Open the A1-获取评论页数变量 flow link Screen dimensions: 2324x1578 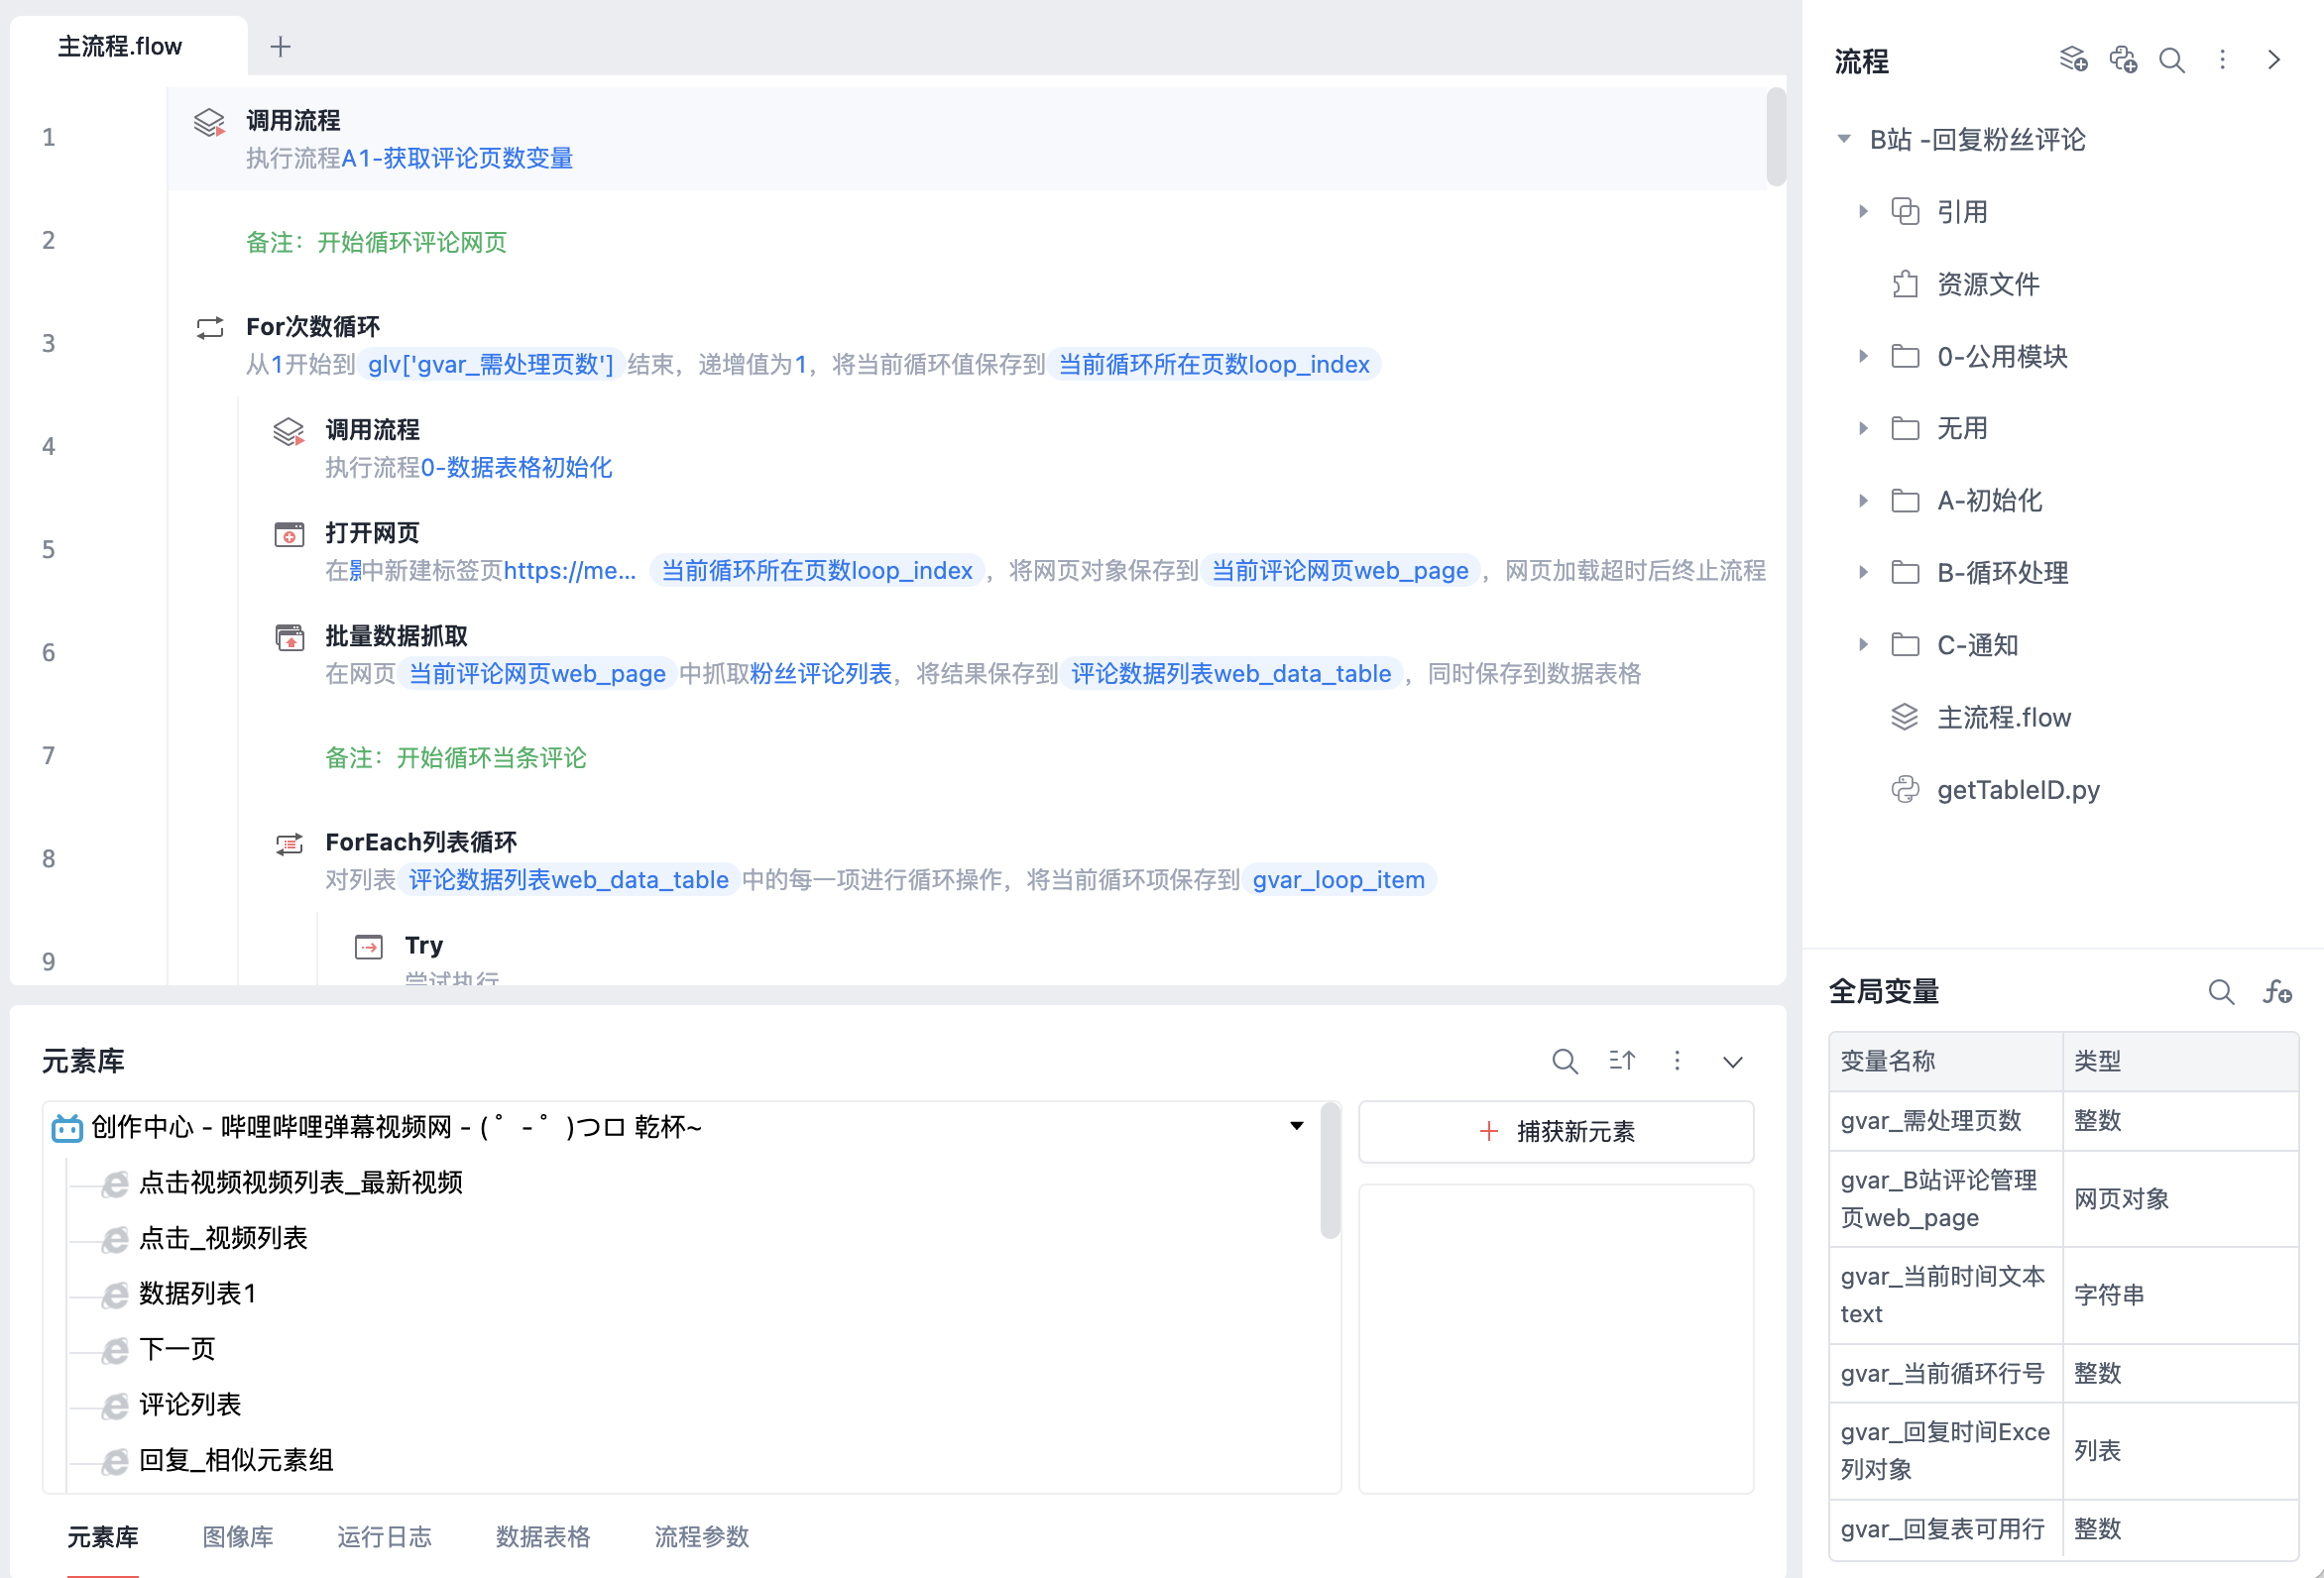click(457, 158)
